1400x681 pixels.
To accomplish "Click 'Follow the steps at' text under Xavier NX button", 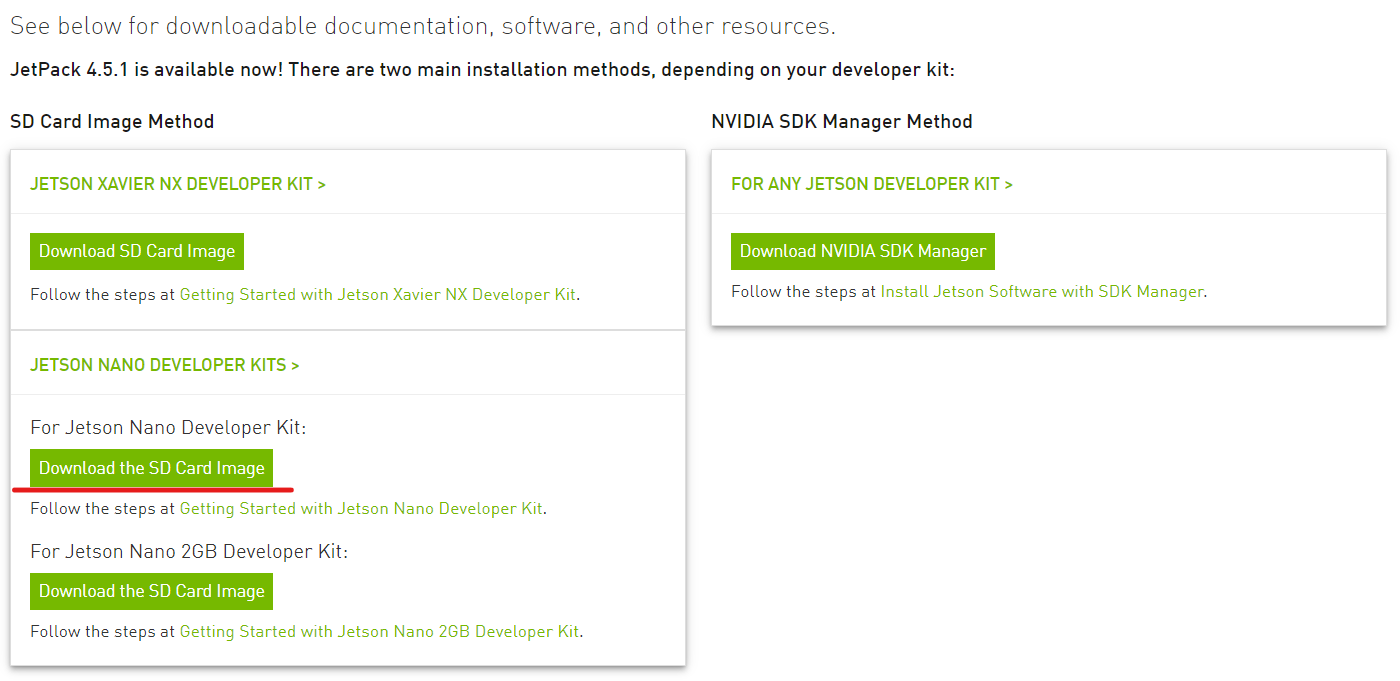I will pyautogui.click(x=102, y=295).
